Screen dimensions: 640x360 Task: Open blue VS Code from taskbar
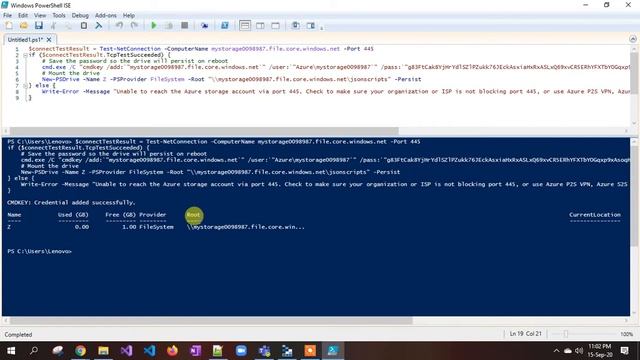[149, 351]
